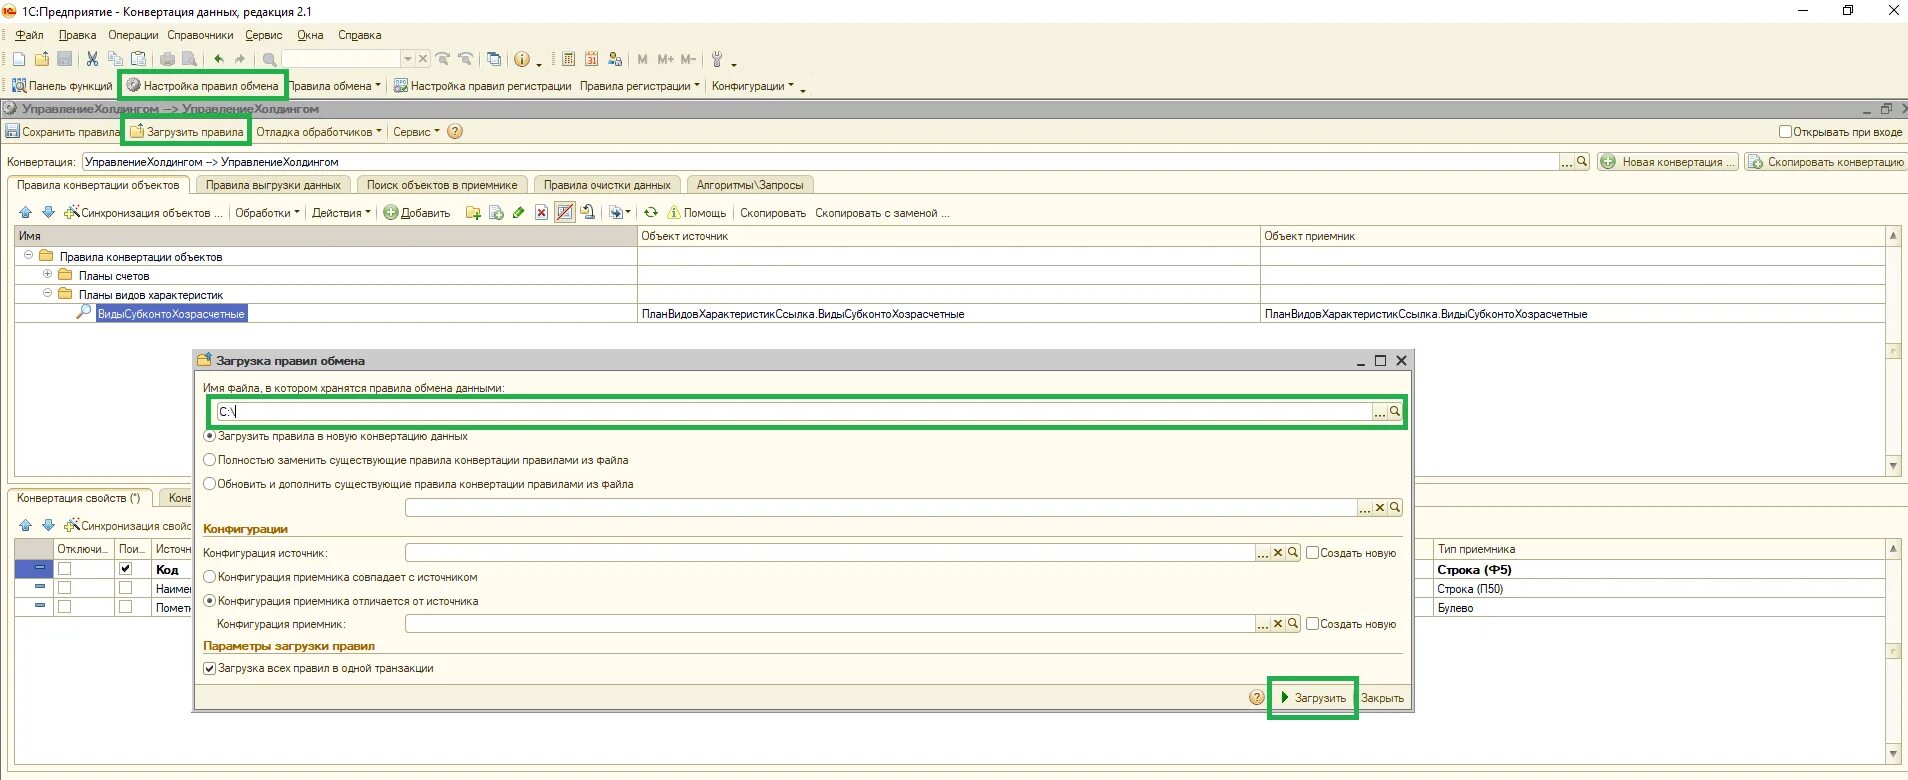
Task: Click the move up arrow in the objects toolbar
Action: click(x=26, y=212)
